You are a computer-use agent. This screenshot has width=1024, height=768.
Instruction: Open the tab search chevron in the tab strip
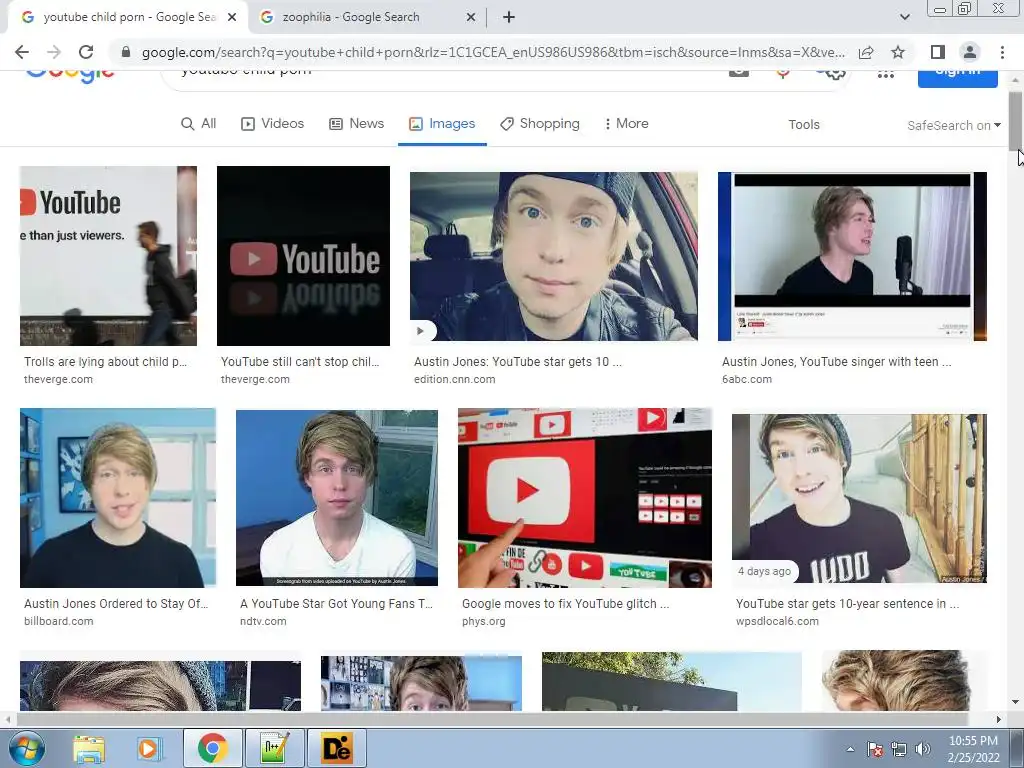click(x=904, y=18)
